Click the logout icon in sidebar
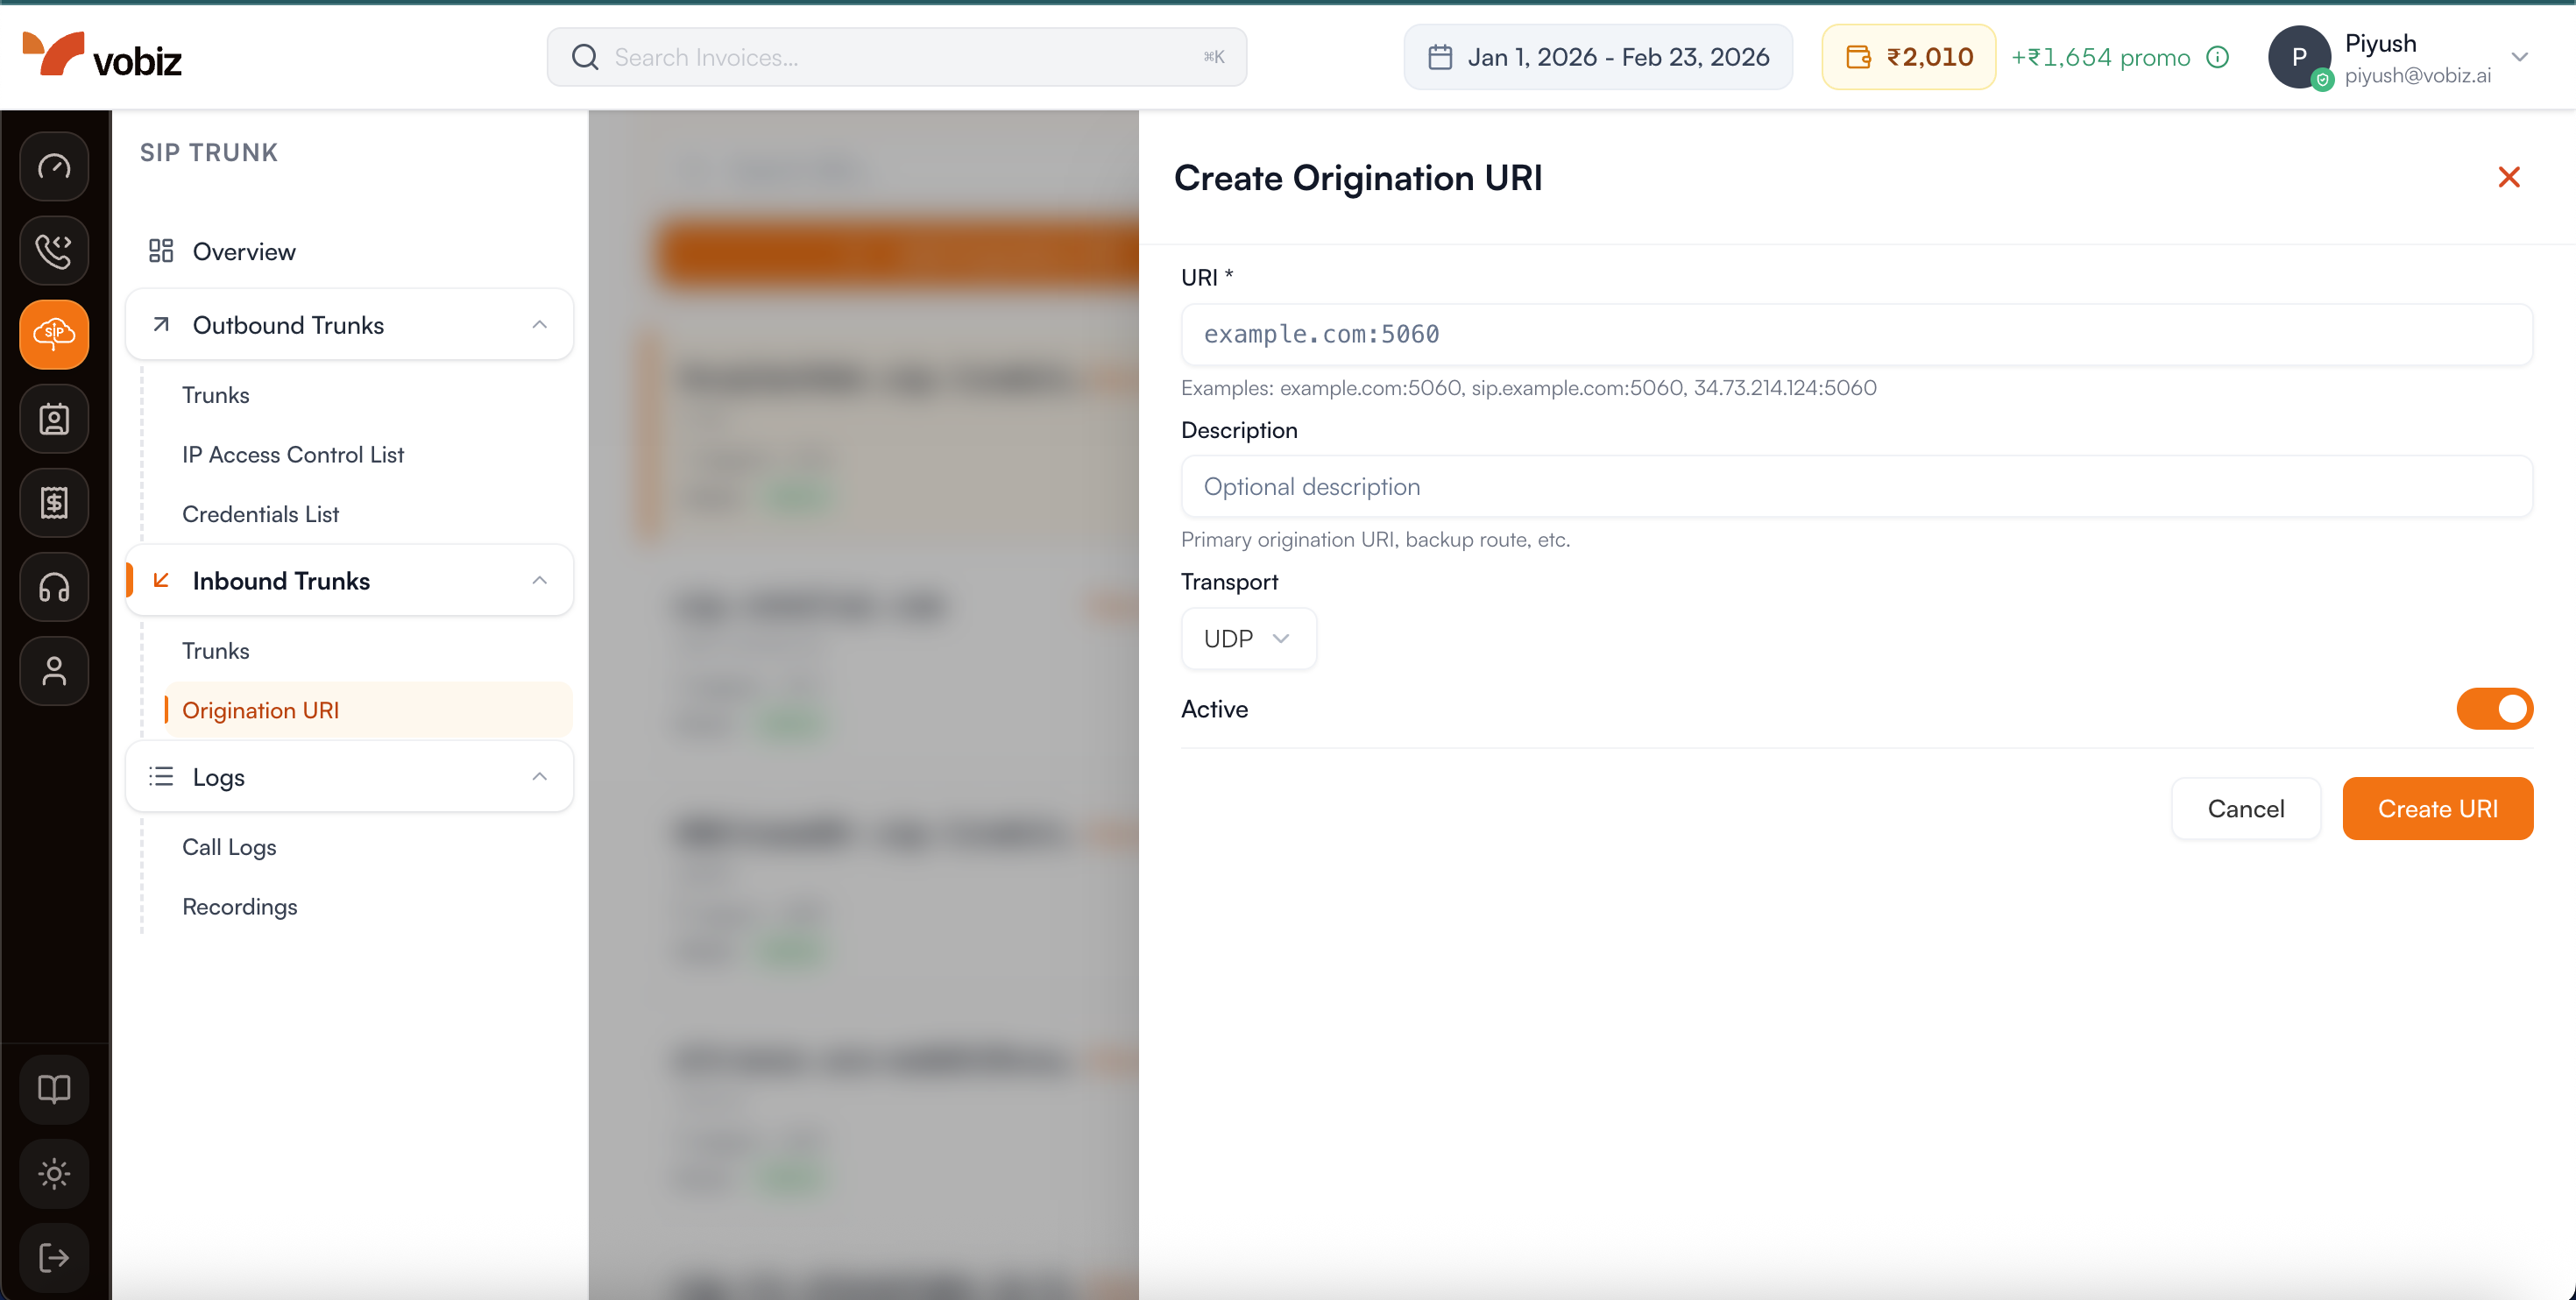This screenshot has width=2576, height=1300. [54, 1256]
